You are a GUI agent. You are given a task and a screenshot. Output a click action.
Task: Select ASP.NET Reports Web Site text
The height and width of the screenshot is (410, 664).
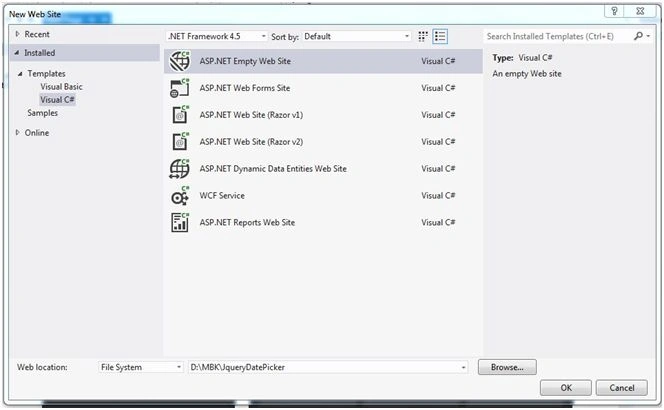[x=247, y=222]
